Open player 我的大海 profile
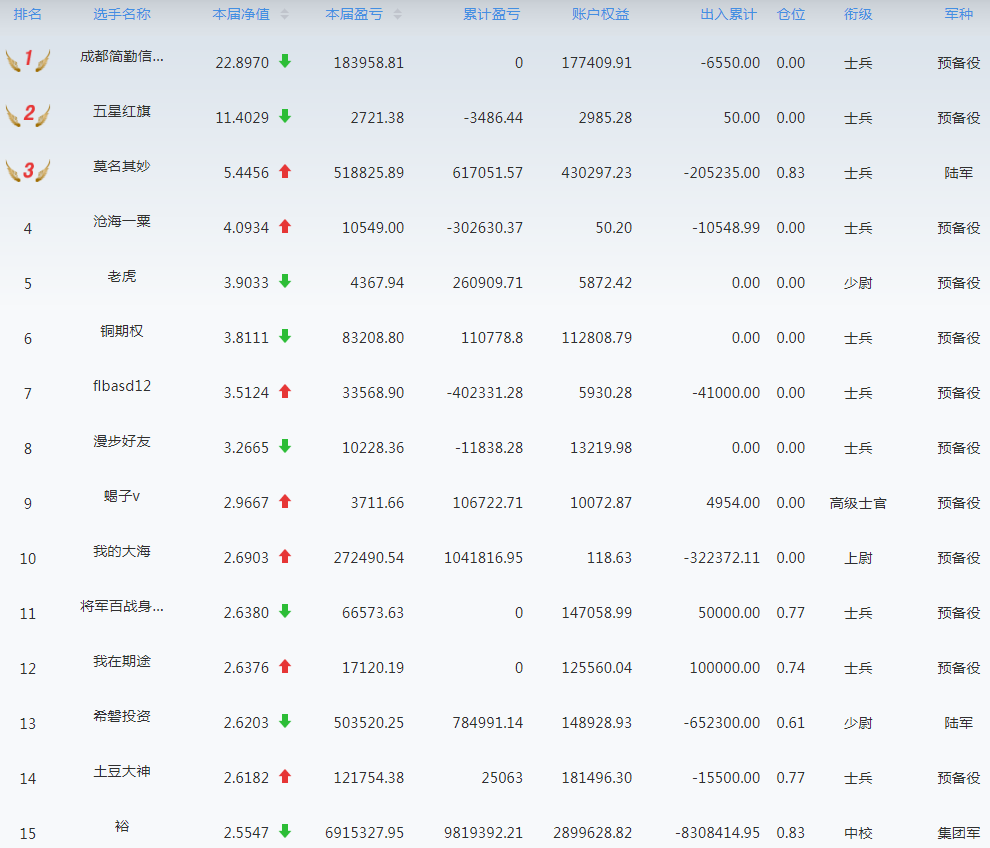The image size is (990, 848). pos(122,551)
